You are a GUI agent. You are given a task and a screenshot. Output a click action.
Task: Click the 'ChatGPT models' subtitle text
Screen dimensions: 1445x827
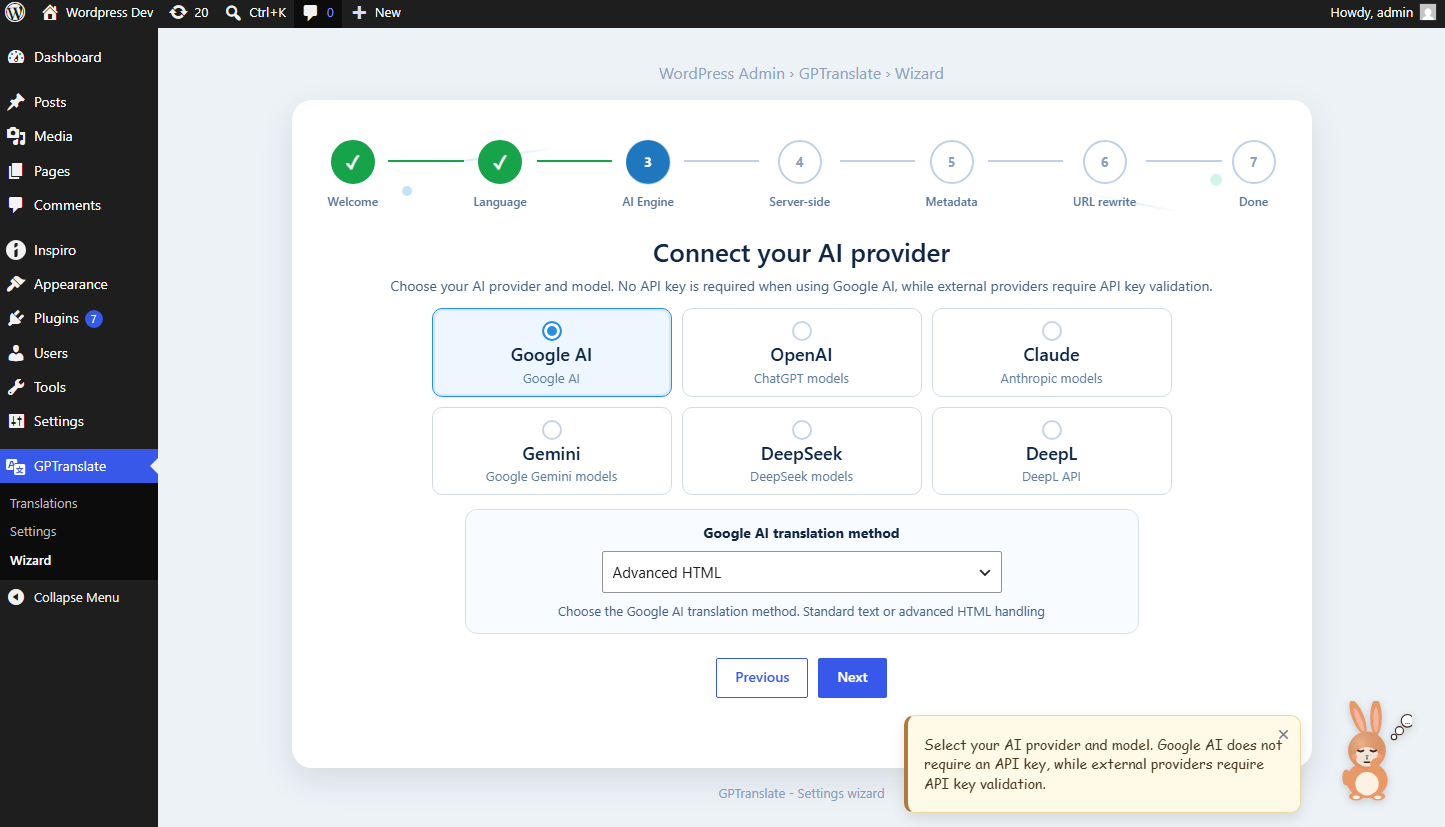(802, 378)
